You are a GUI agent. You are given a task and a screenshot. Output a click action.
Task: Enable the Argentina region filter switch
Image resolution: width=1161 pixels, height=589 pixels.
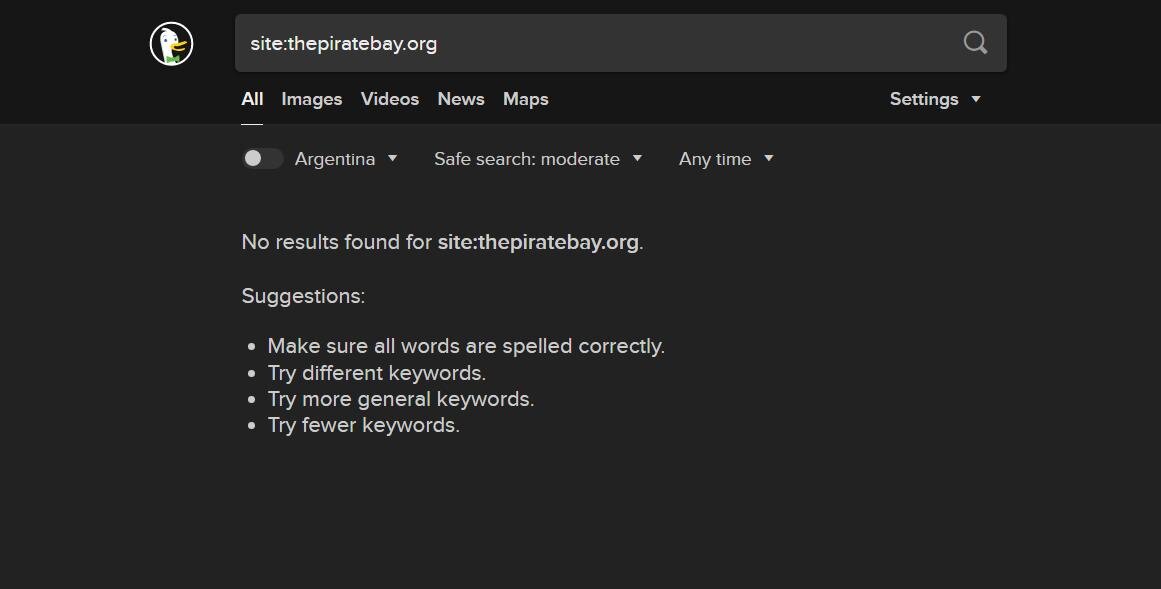pos(262,158)
